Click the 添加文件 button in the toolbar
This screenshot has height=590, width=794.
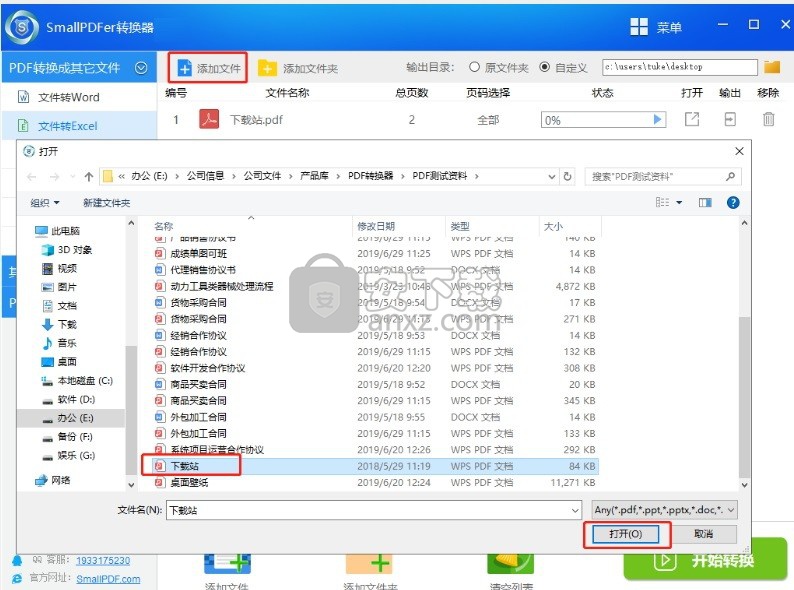click(208, 68)
